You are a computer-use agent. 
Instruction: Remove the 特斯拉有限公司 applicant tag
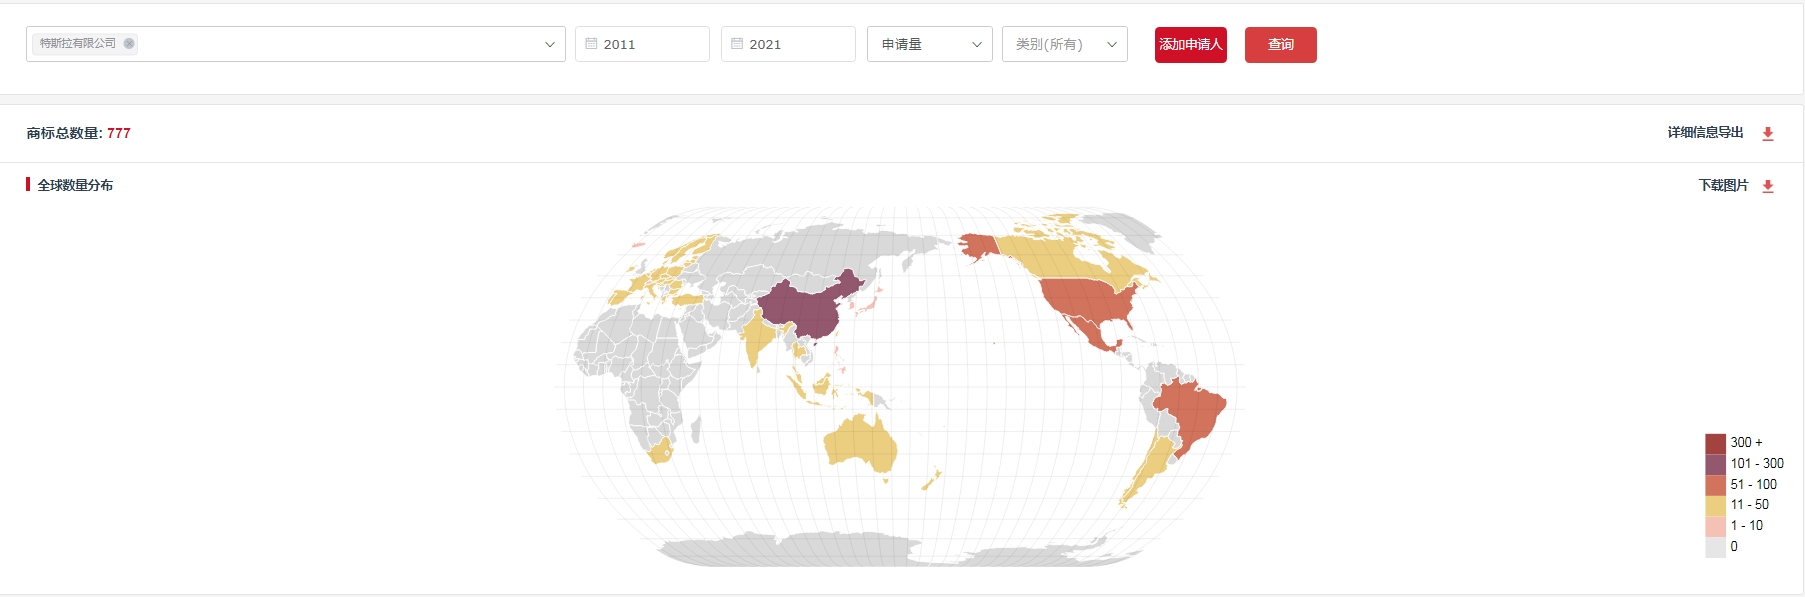129,44
